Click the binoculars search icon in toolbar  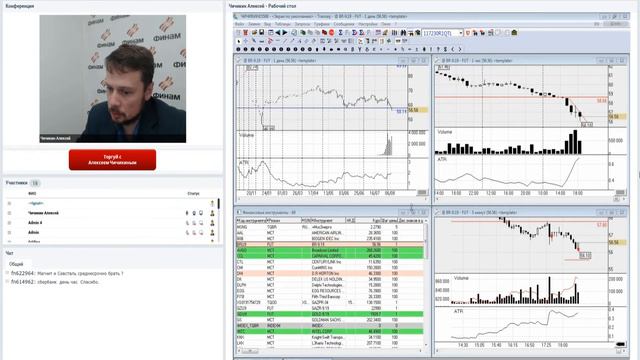[403, 33]
